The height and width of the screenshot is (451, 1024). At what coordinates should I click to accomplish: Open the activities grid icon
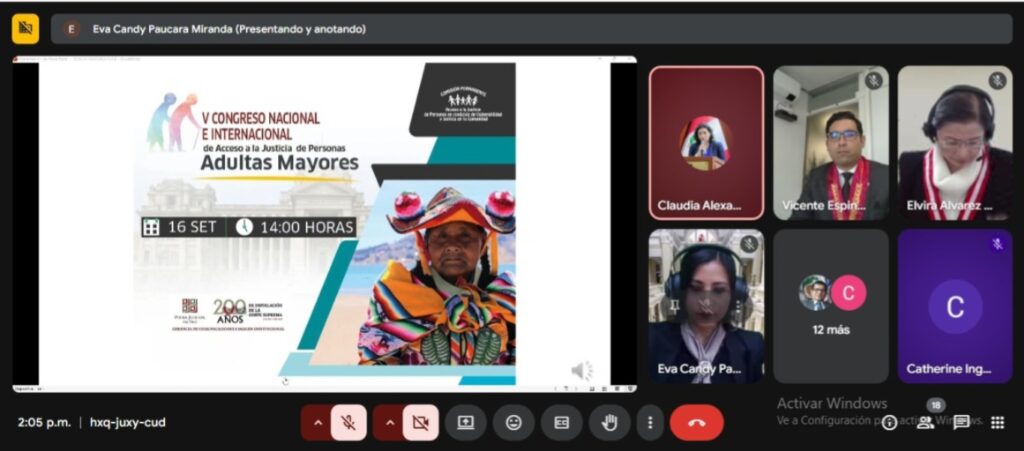[997, 422]
